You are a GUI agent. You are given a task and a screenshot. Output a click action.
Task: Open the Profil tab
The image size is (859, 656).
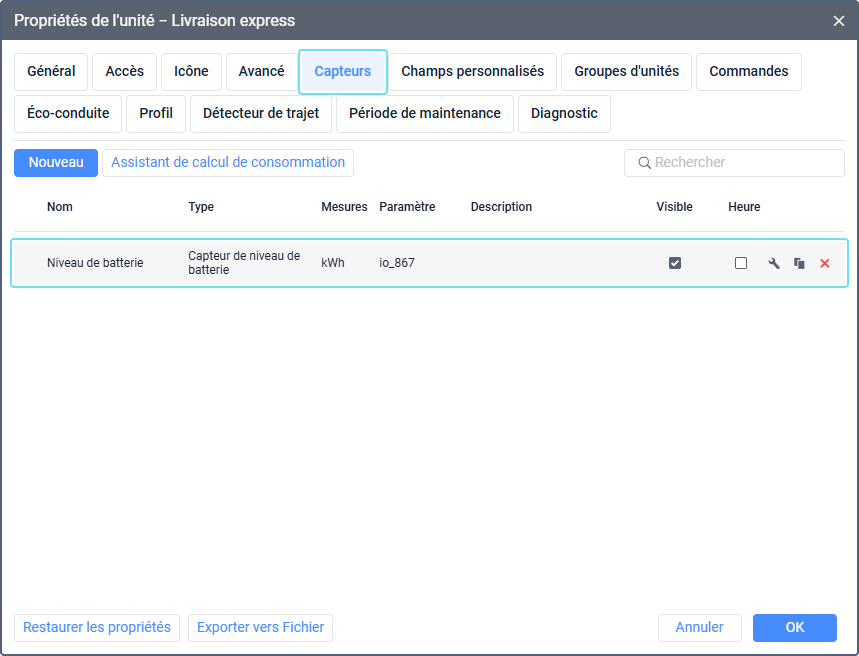pyautogui.click(x=156, y=114)
